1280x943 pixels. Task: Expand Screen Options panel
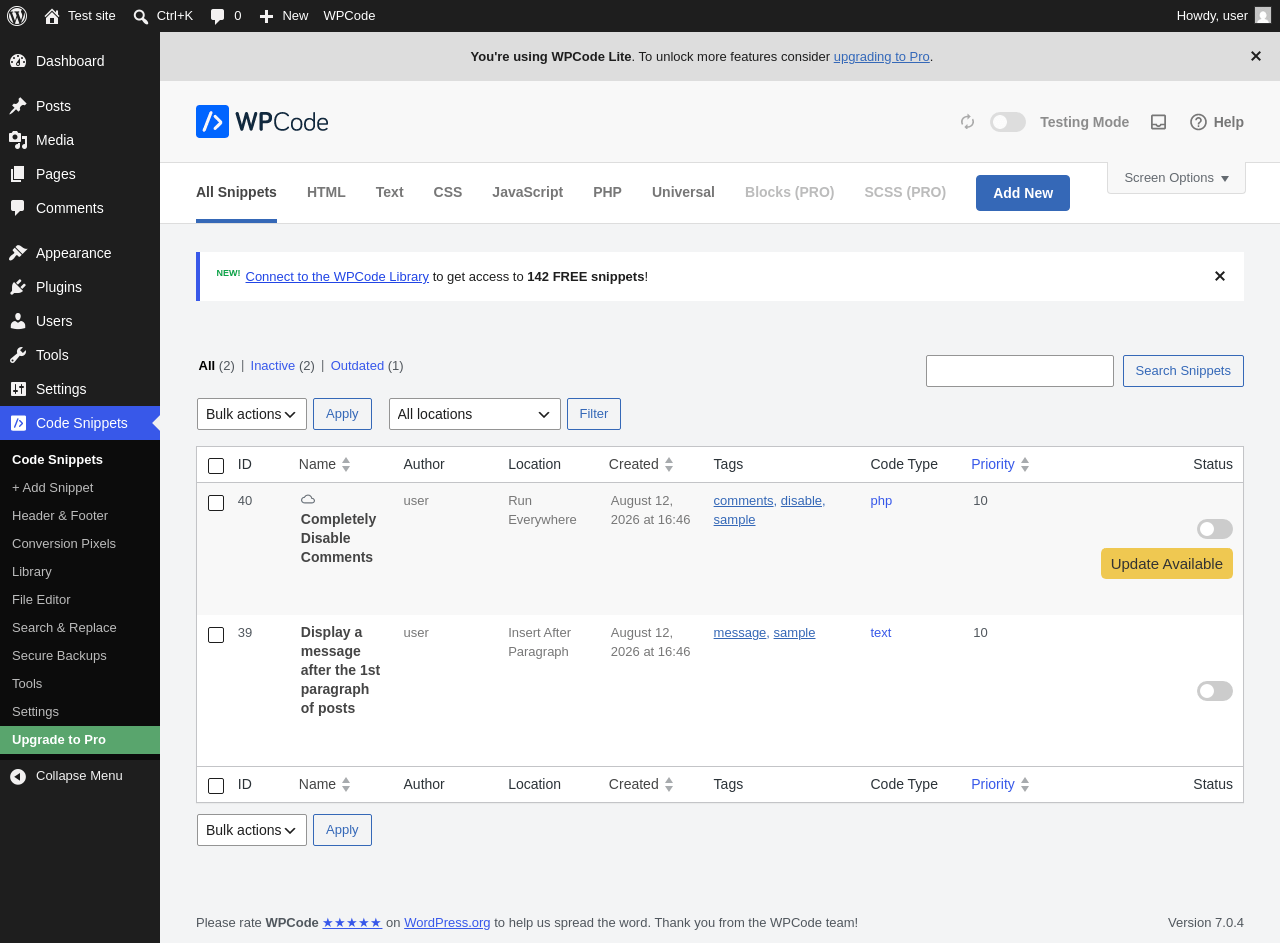click(x=1176, y=178)
